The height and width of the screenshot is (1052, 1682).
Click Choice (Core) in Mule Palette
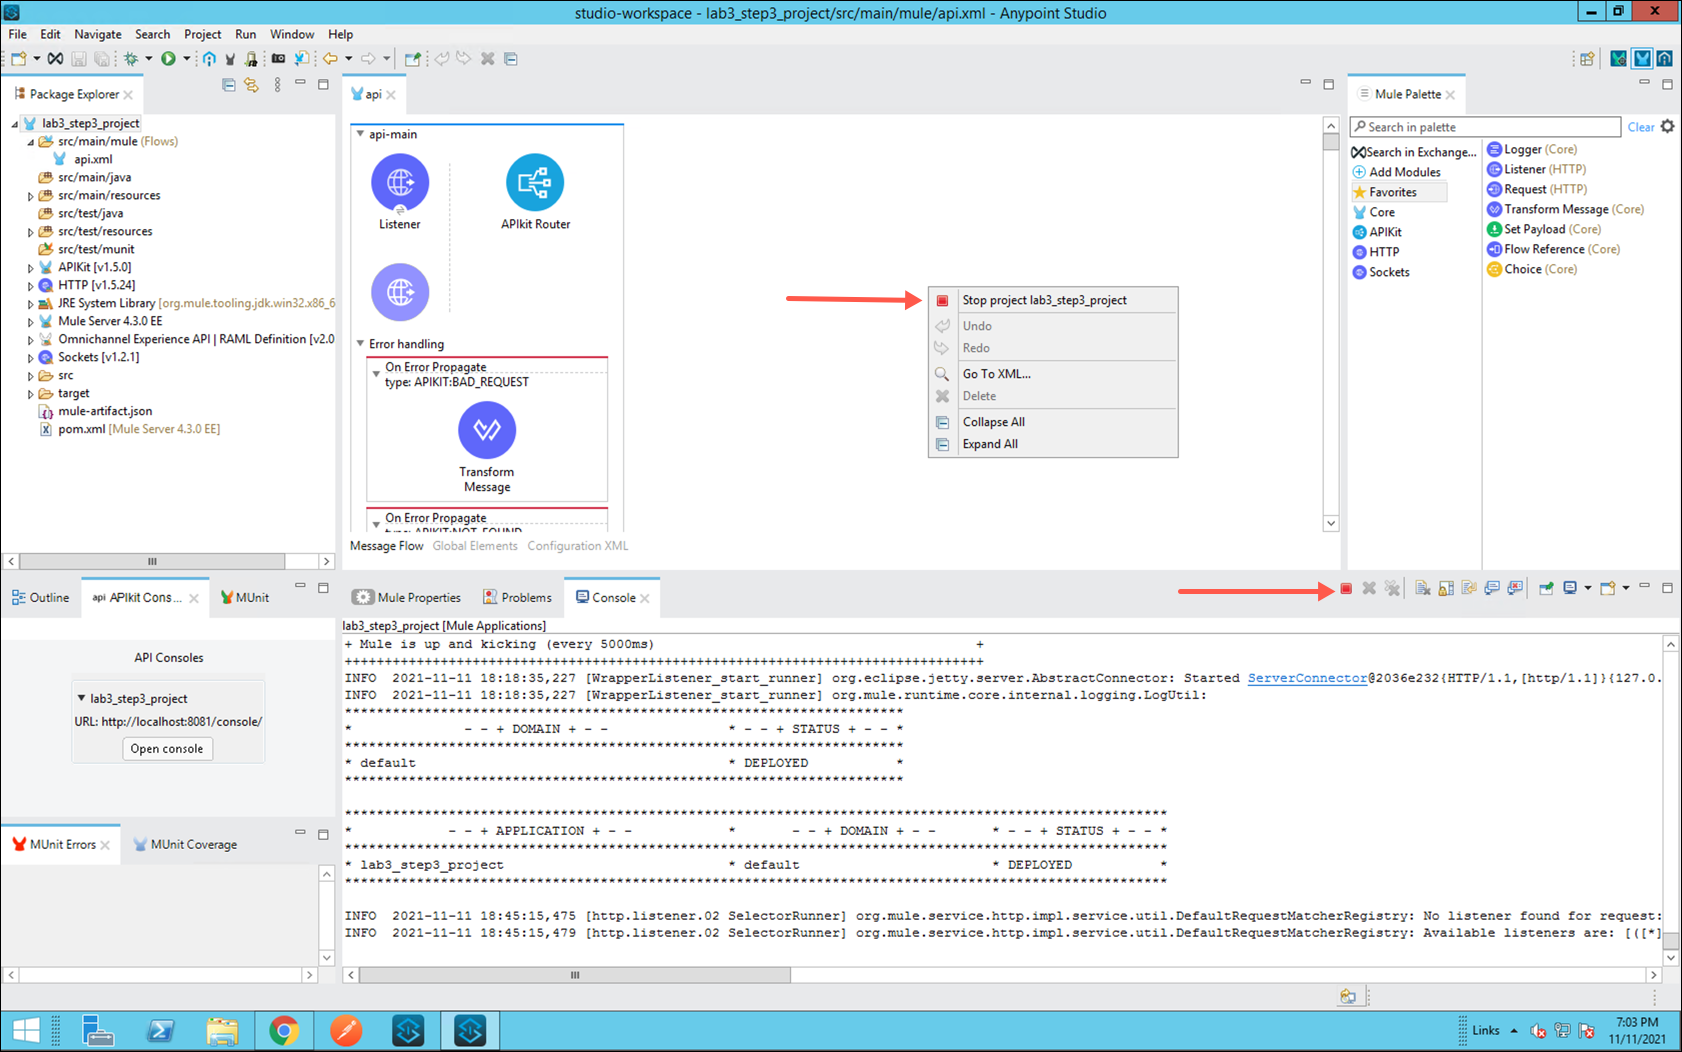1532,269
